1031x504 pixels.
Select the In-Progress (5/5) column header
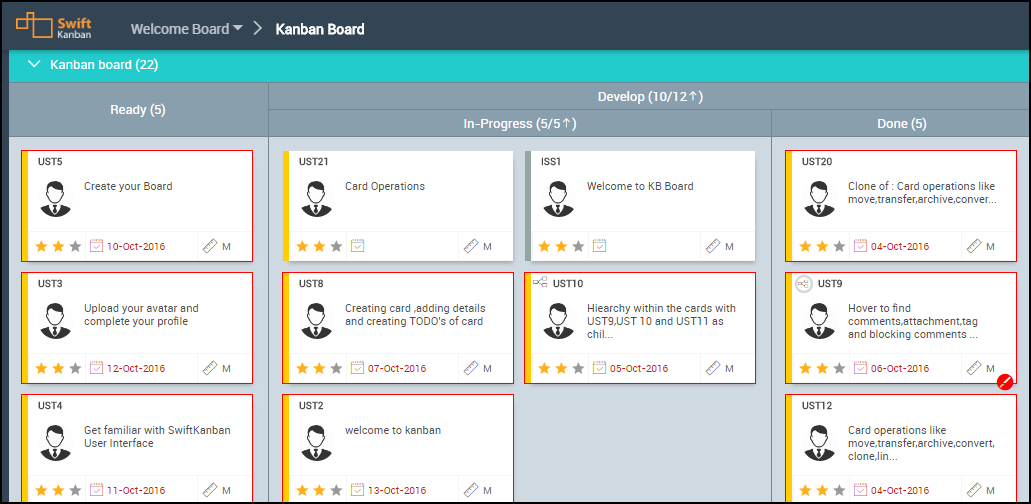point(519,124)
